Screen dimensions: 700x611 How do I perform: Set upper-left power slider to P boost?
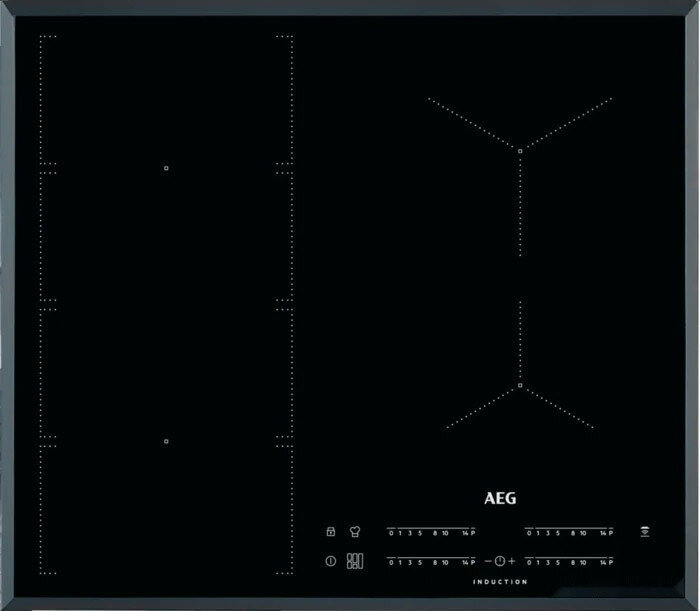[x=473, y=533]
